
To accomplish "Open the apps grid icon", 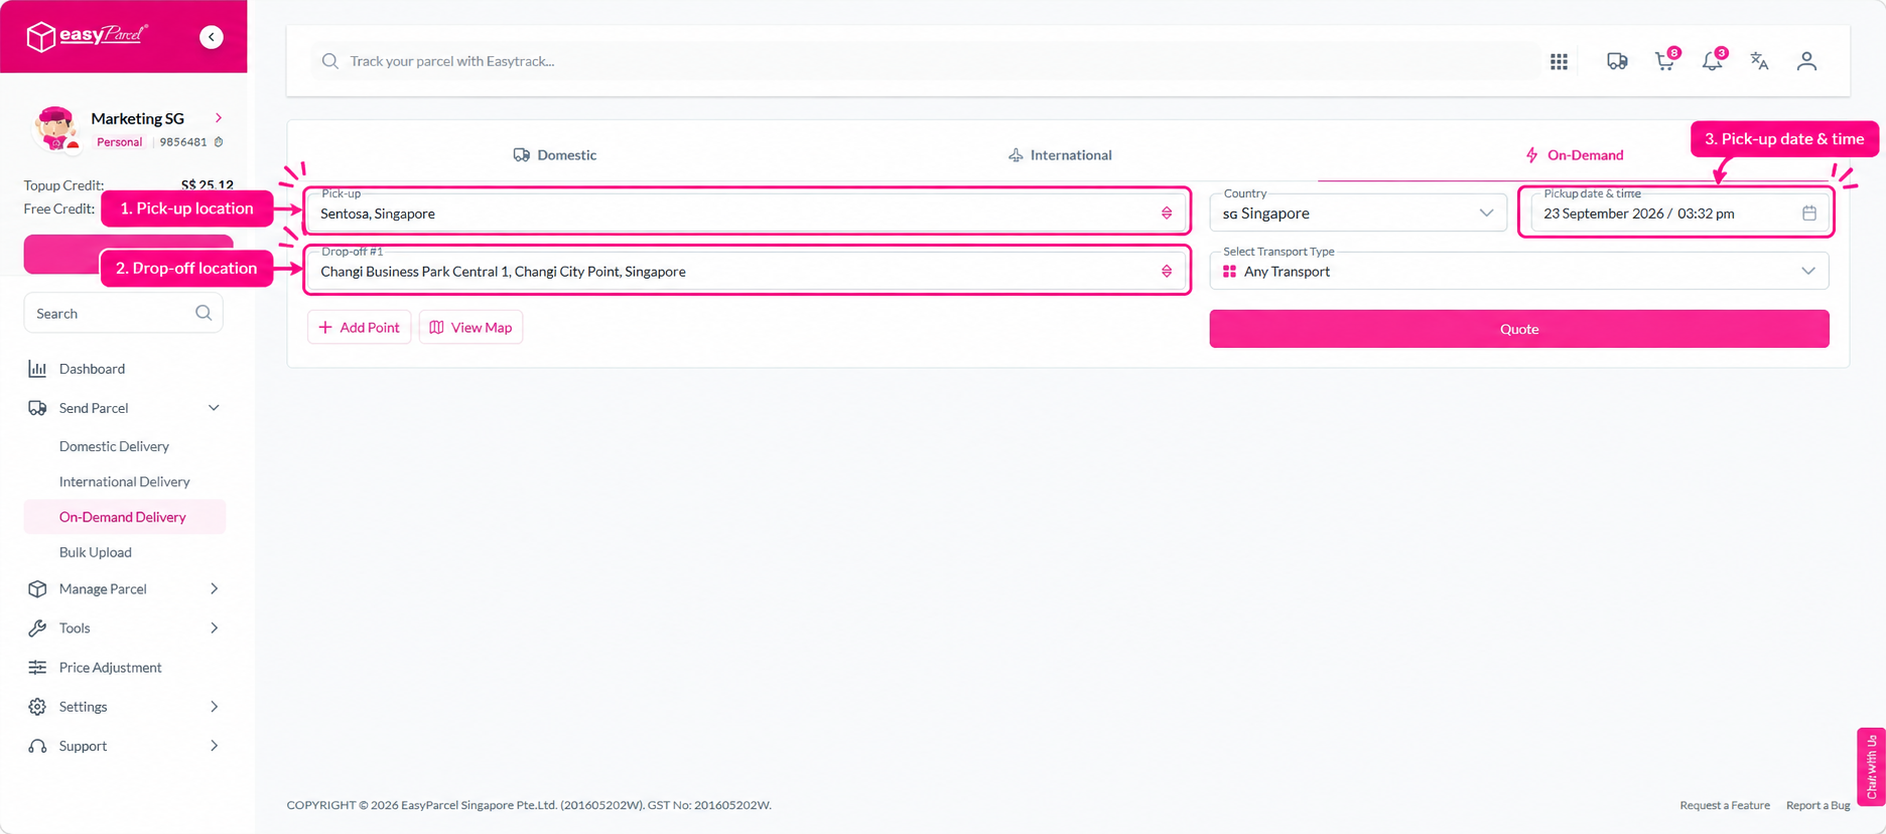I will (1558, 62).
